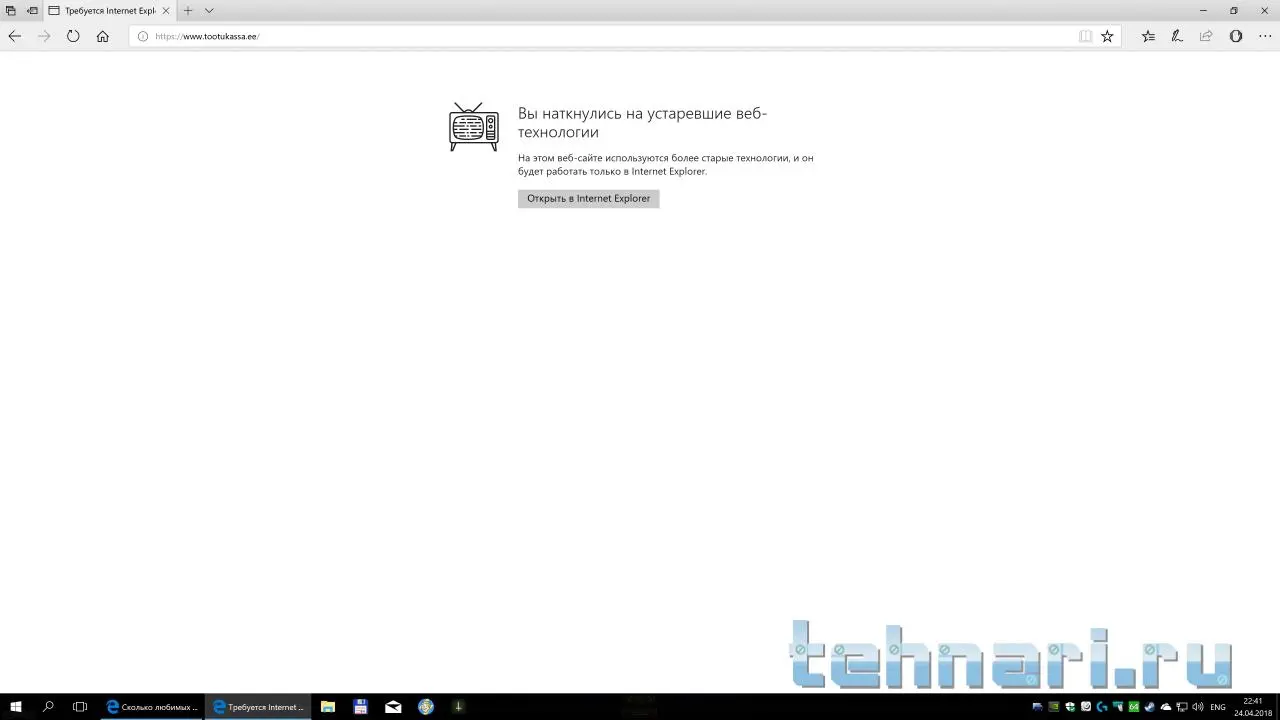Show site information for tootukassa.ee
Image resolution: width=1280 pixels, height=720 pixels.
[143, 36]
